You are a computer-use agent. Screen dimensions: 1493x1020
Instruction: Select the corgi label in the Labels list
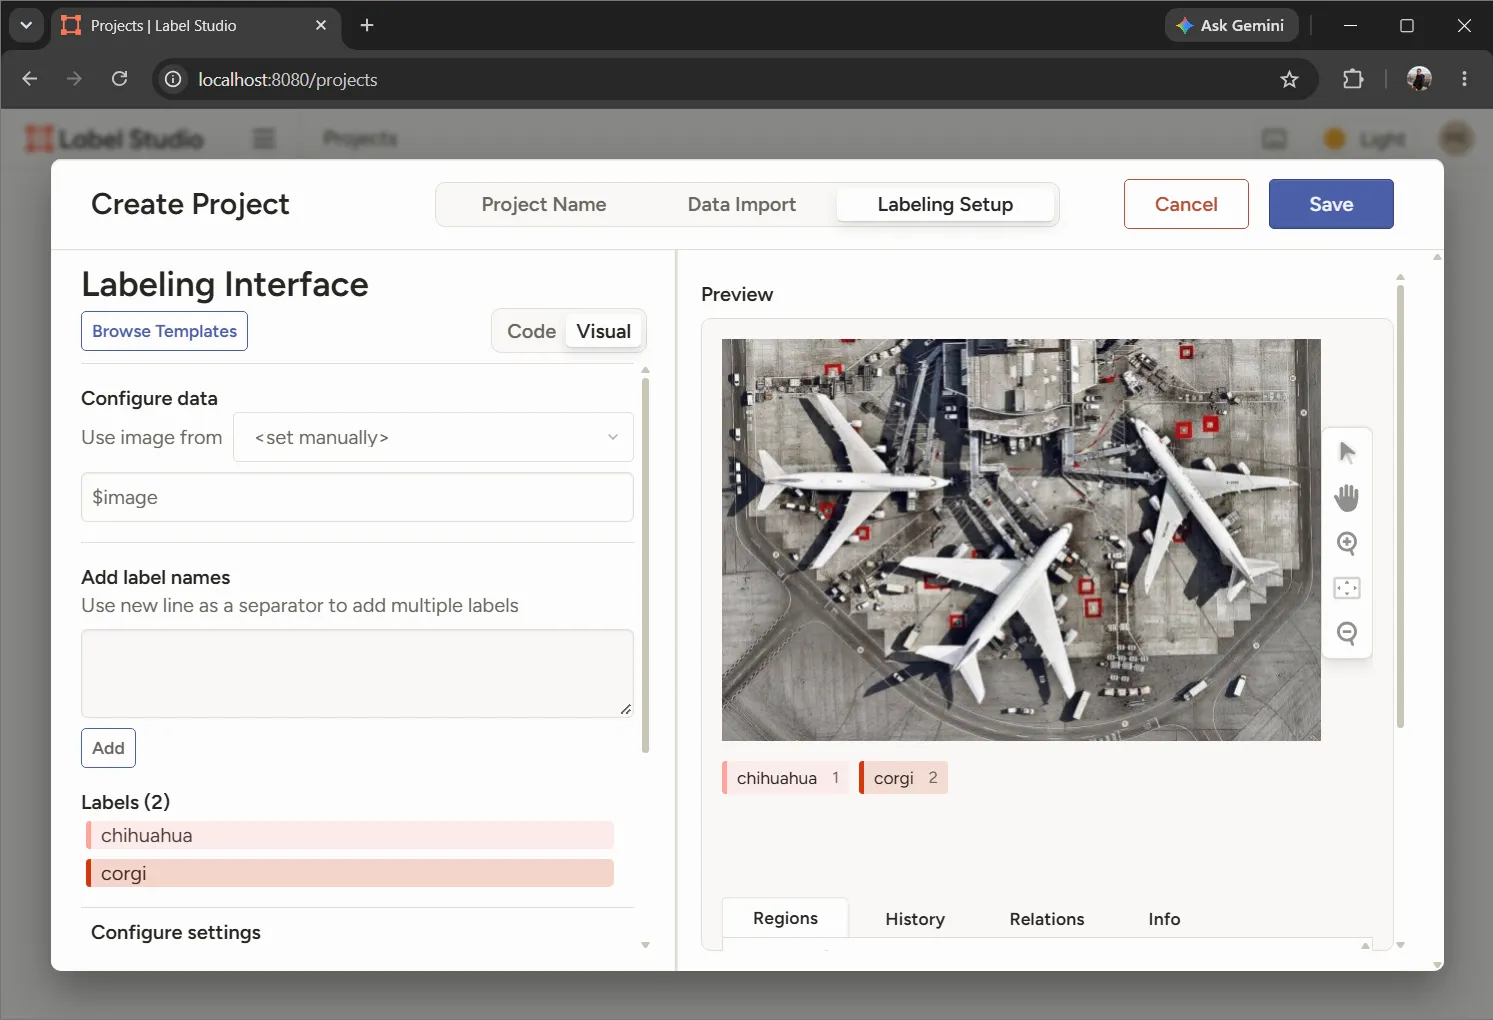350,873
